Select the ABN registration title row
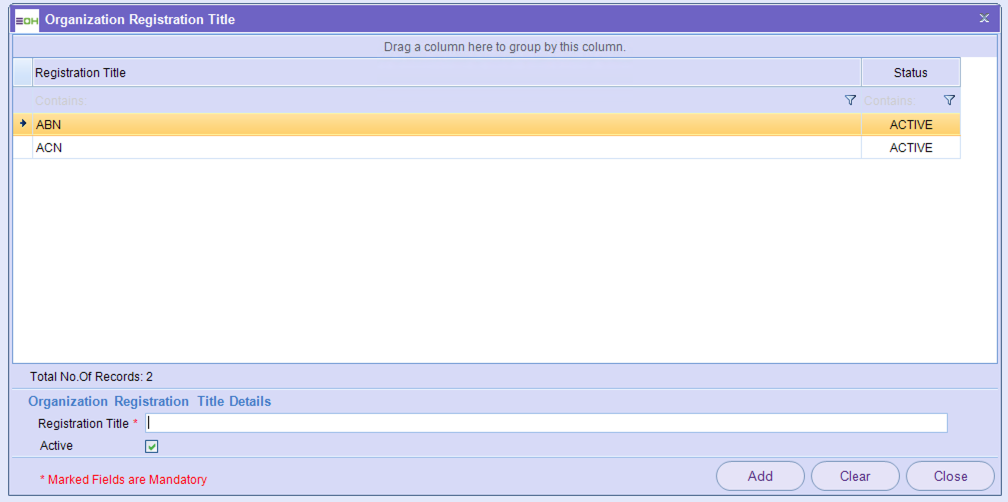 point(445,125)
